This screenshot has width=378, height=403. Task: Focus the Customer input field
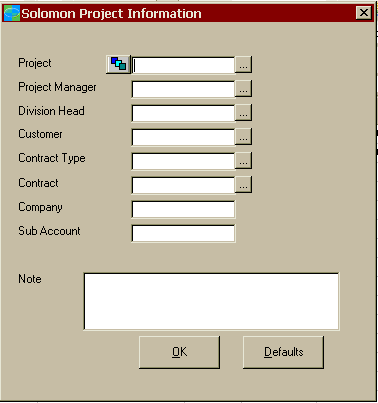pyautogui.click(x=183, y=137)
